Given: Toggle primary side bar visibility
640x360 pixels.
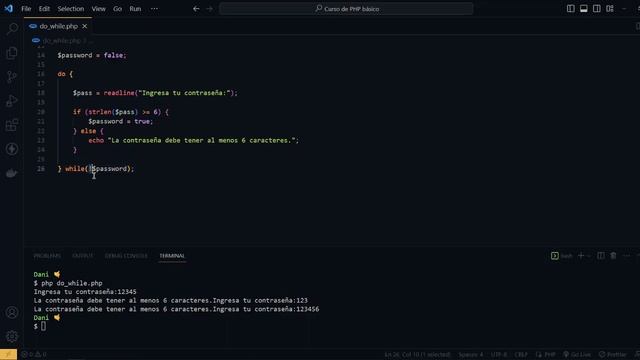Looking at the screenshot, I should click(x=571, y=9).
